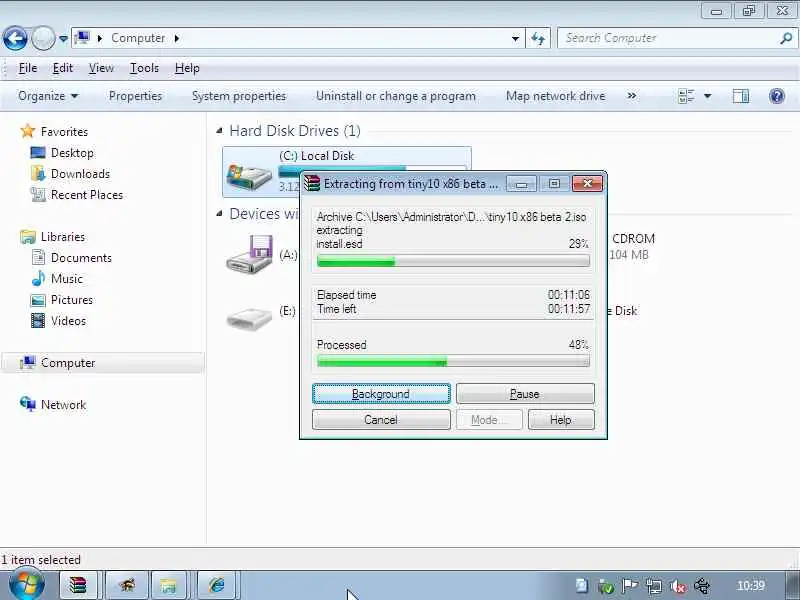Select the removable drive (E:) icon

click(x=249, y=319)
